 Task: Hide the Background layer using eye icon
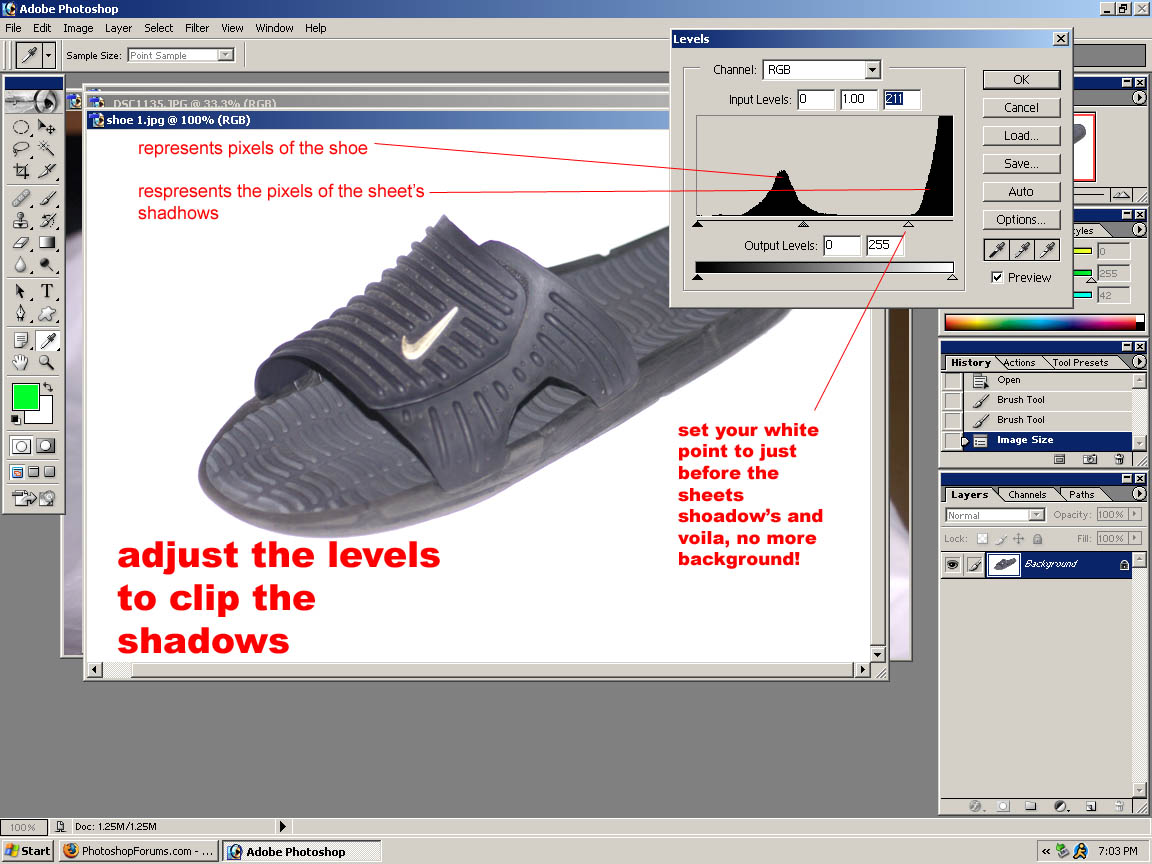(952, 565)
